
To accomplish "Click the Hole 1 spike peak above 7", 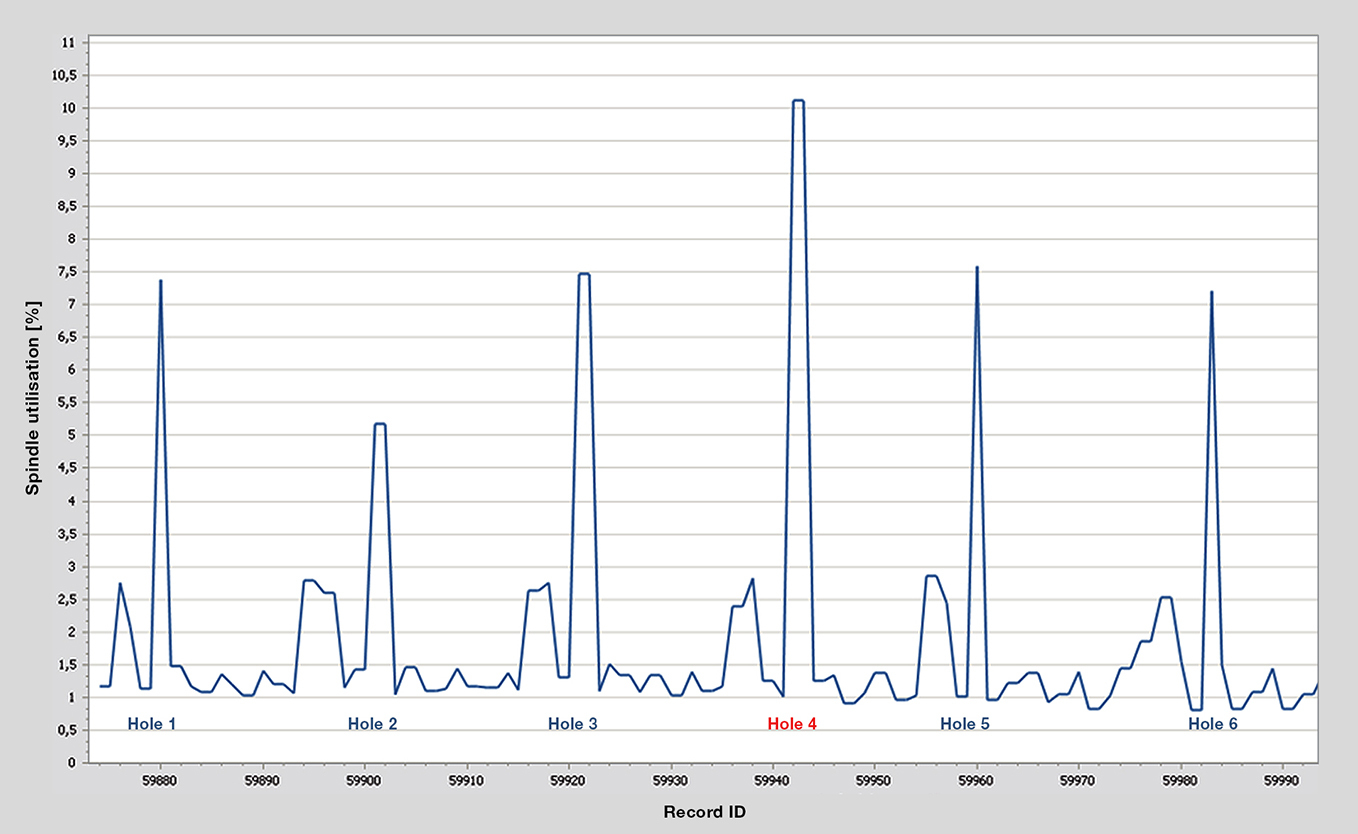I will (x=160, y=281).
